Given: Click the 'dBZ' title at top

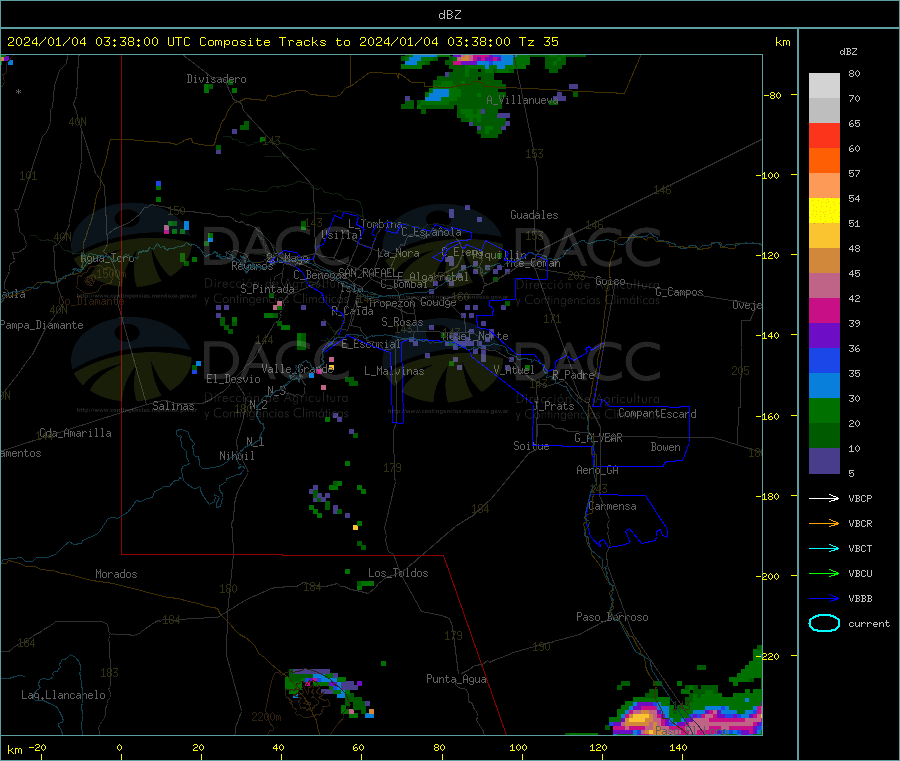Looking at the screenshot, I should click(449, 15).
